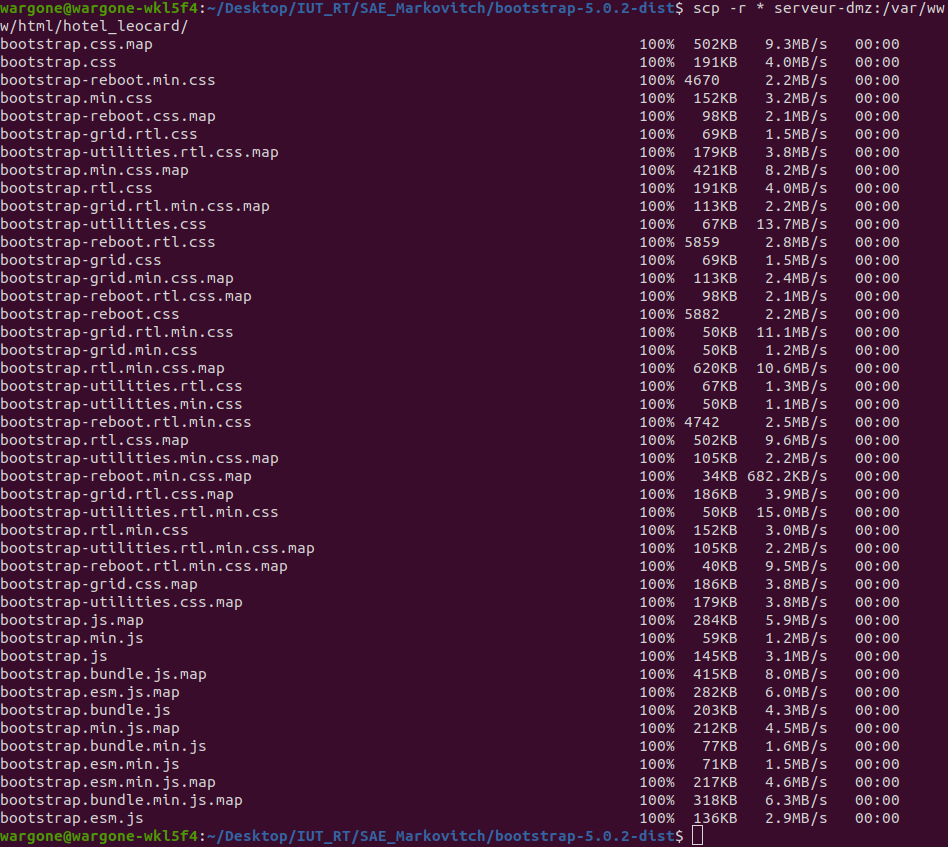Click the bootstrap.rtl.min.css.map filename
Image resolution: width=948 pixels, height=847 pixels.
coord(112,368)
